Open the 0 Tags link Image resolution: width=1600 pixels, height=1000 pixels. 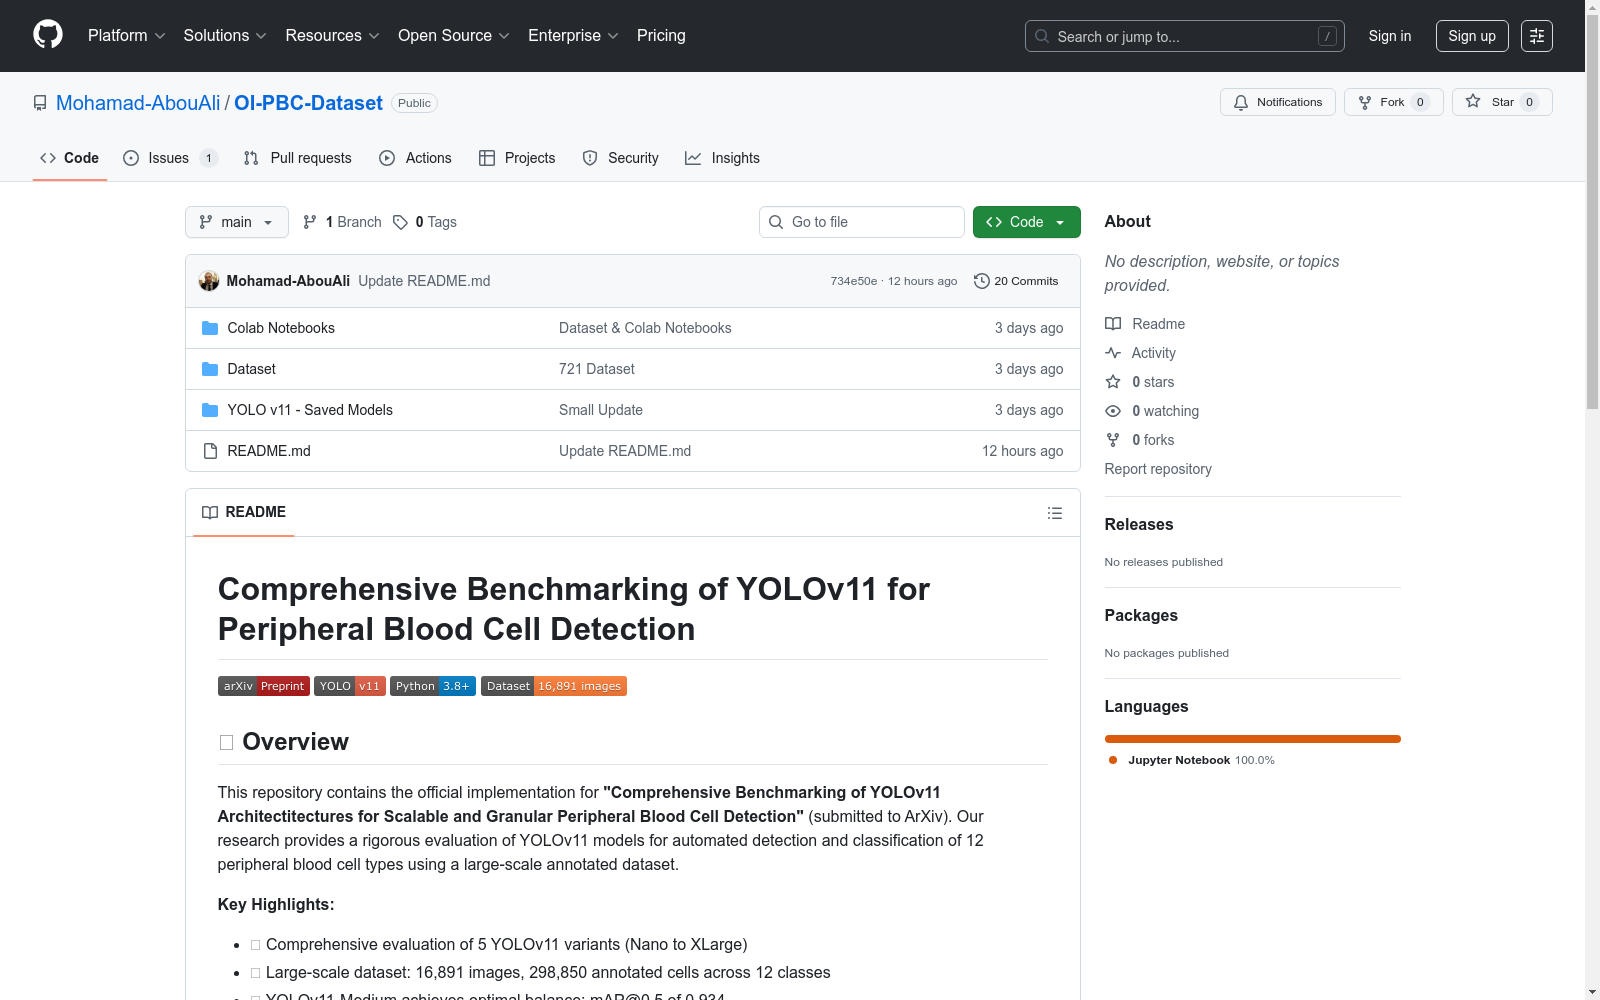click(x=425, y=222)
